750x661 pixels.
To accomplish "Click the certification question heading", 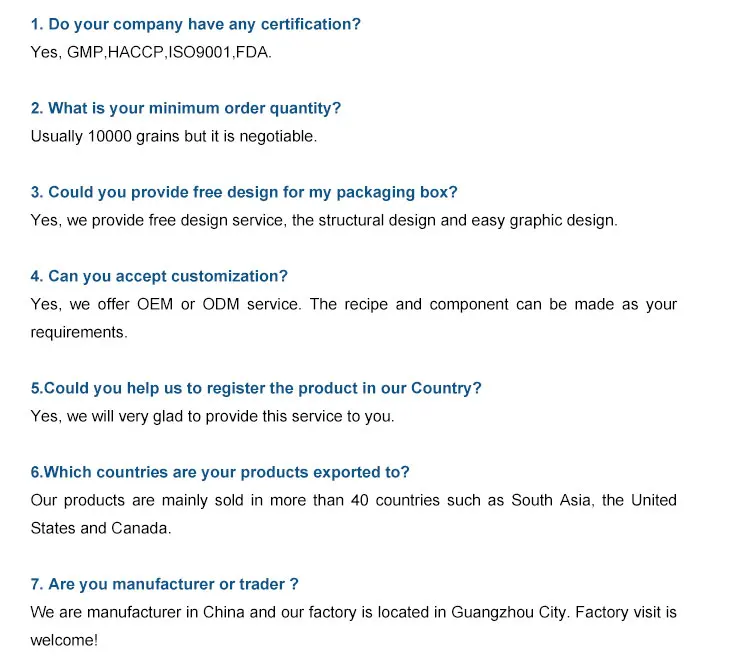I will point(195,24).
